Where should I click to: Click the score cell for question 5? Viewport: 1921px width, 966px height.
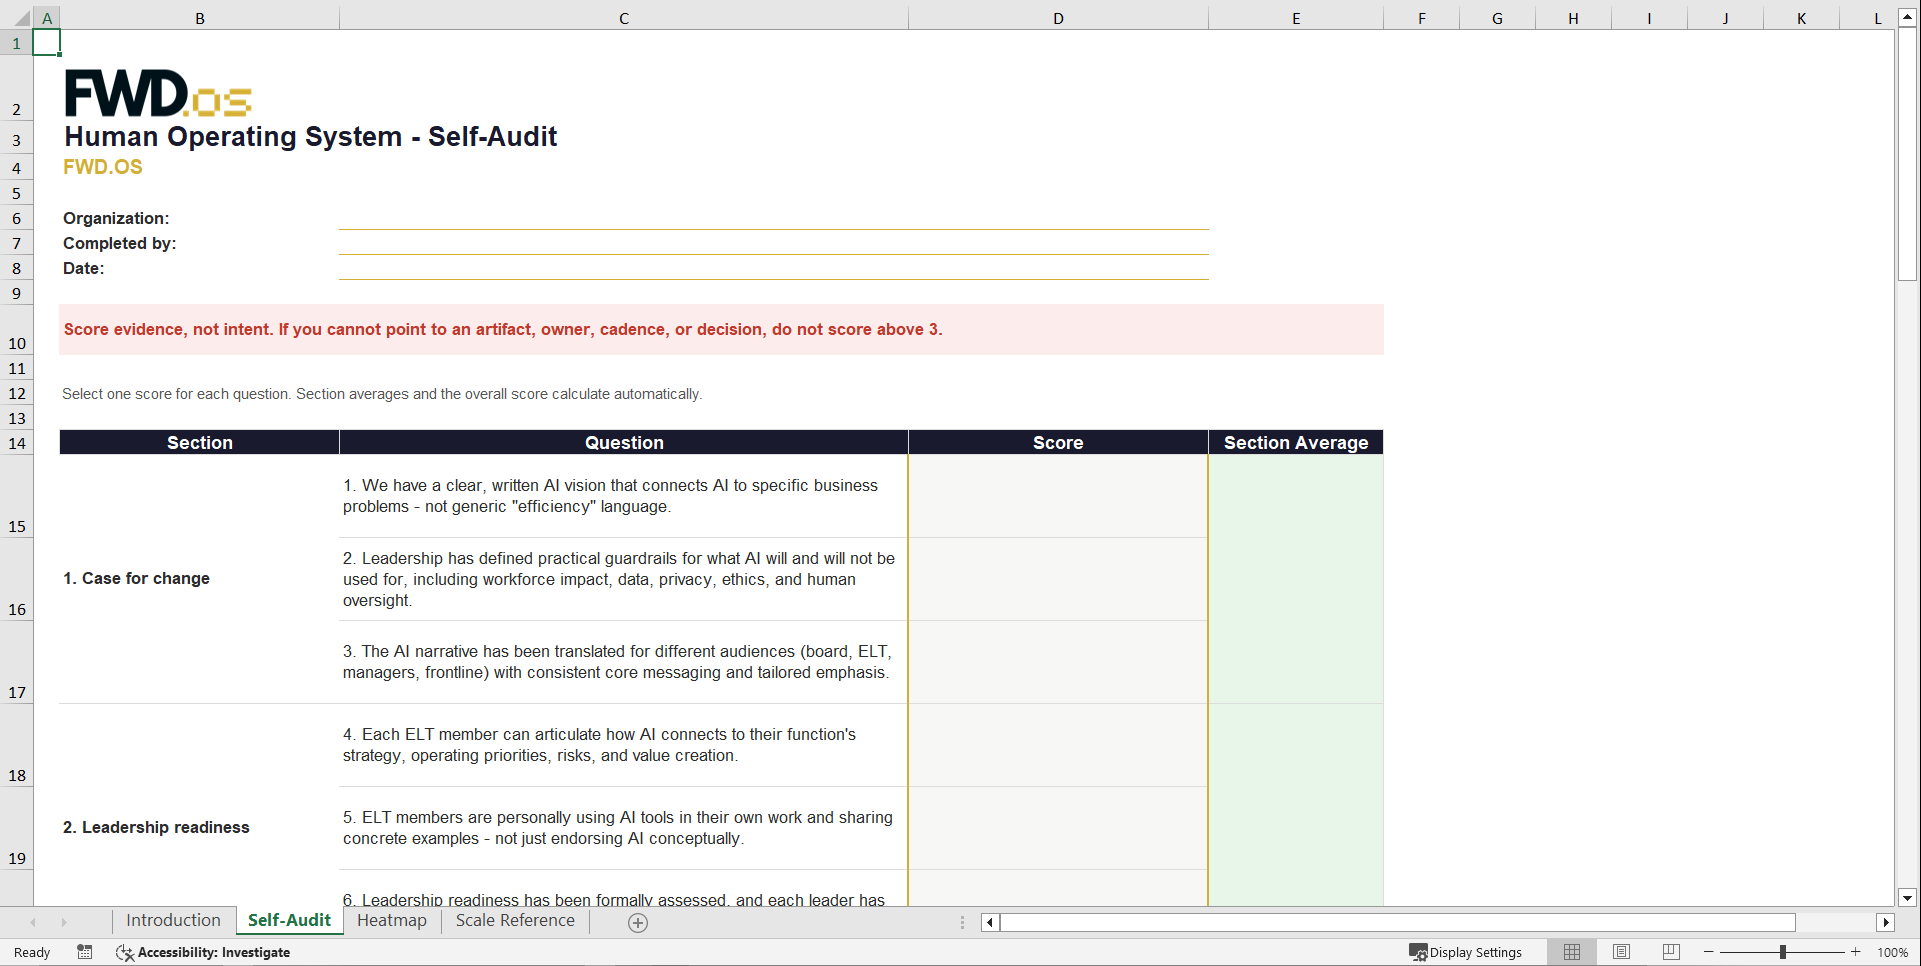pos(1058,828)
